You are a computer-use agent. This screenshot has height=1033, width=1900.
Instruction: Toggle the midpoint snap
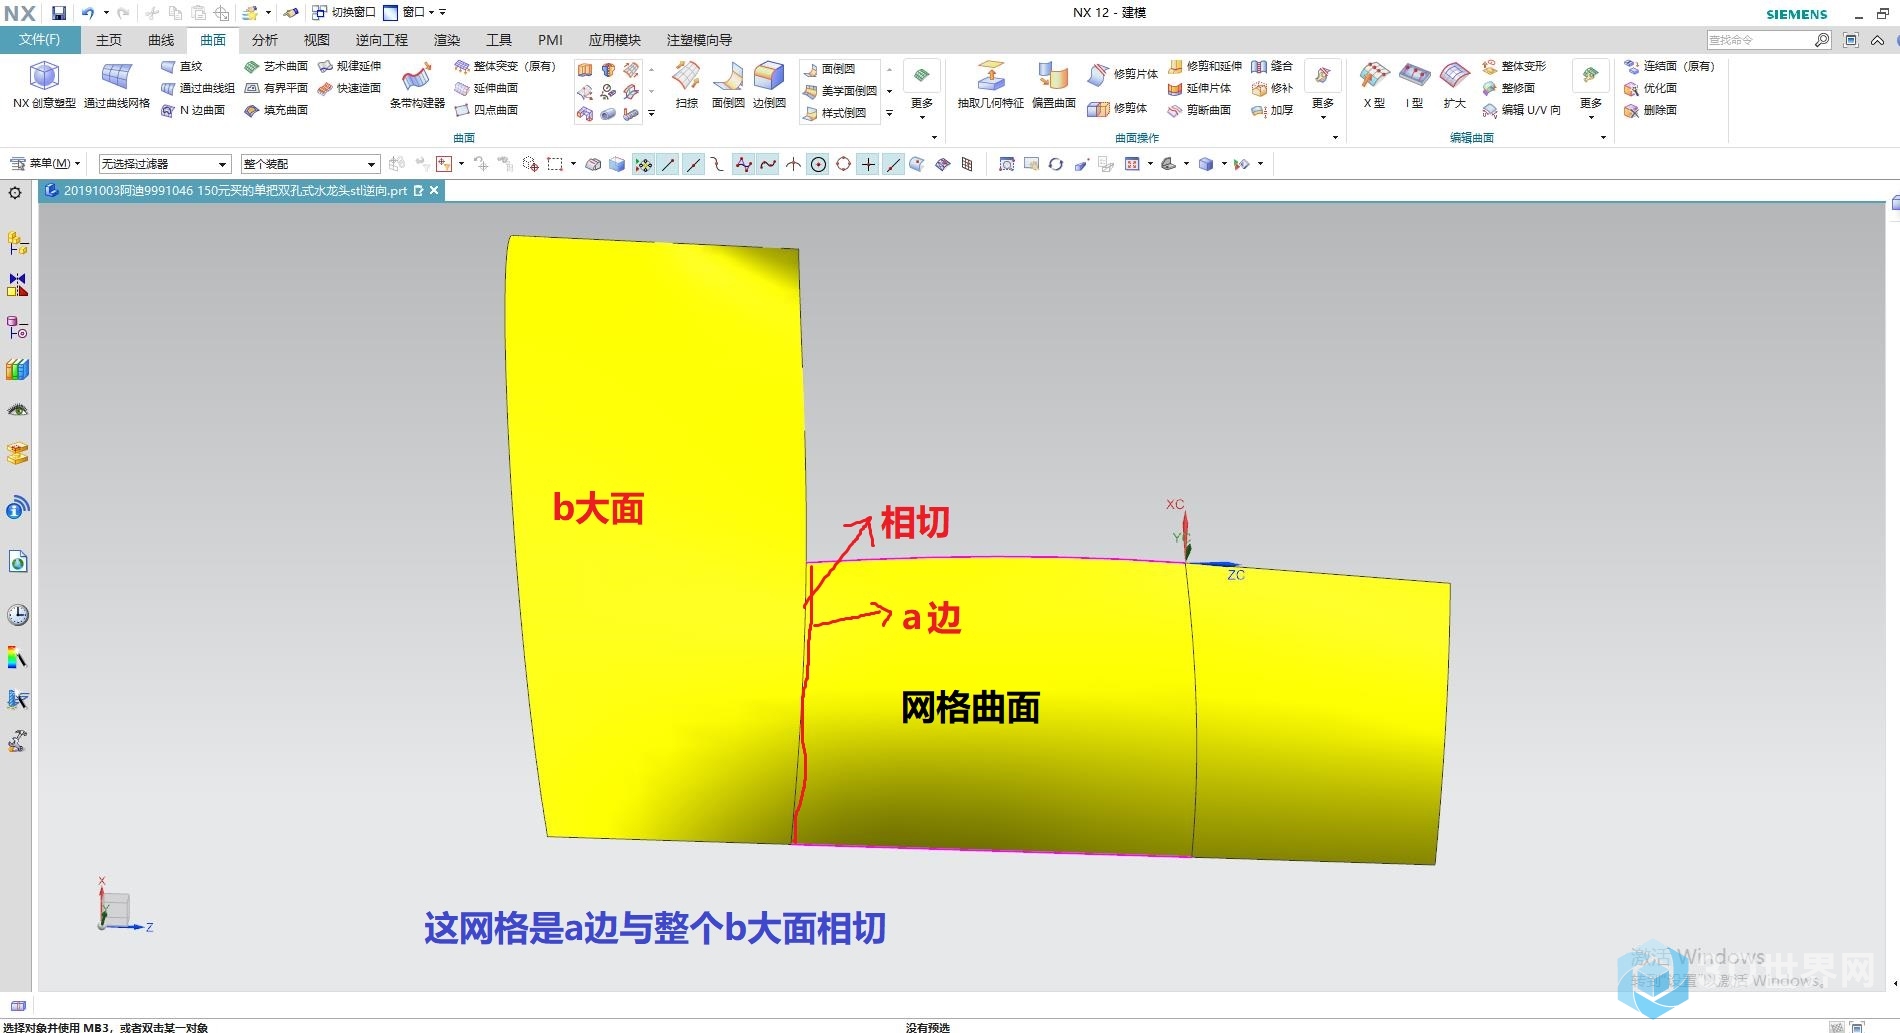(x=693, y=164)
